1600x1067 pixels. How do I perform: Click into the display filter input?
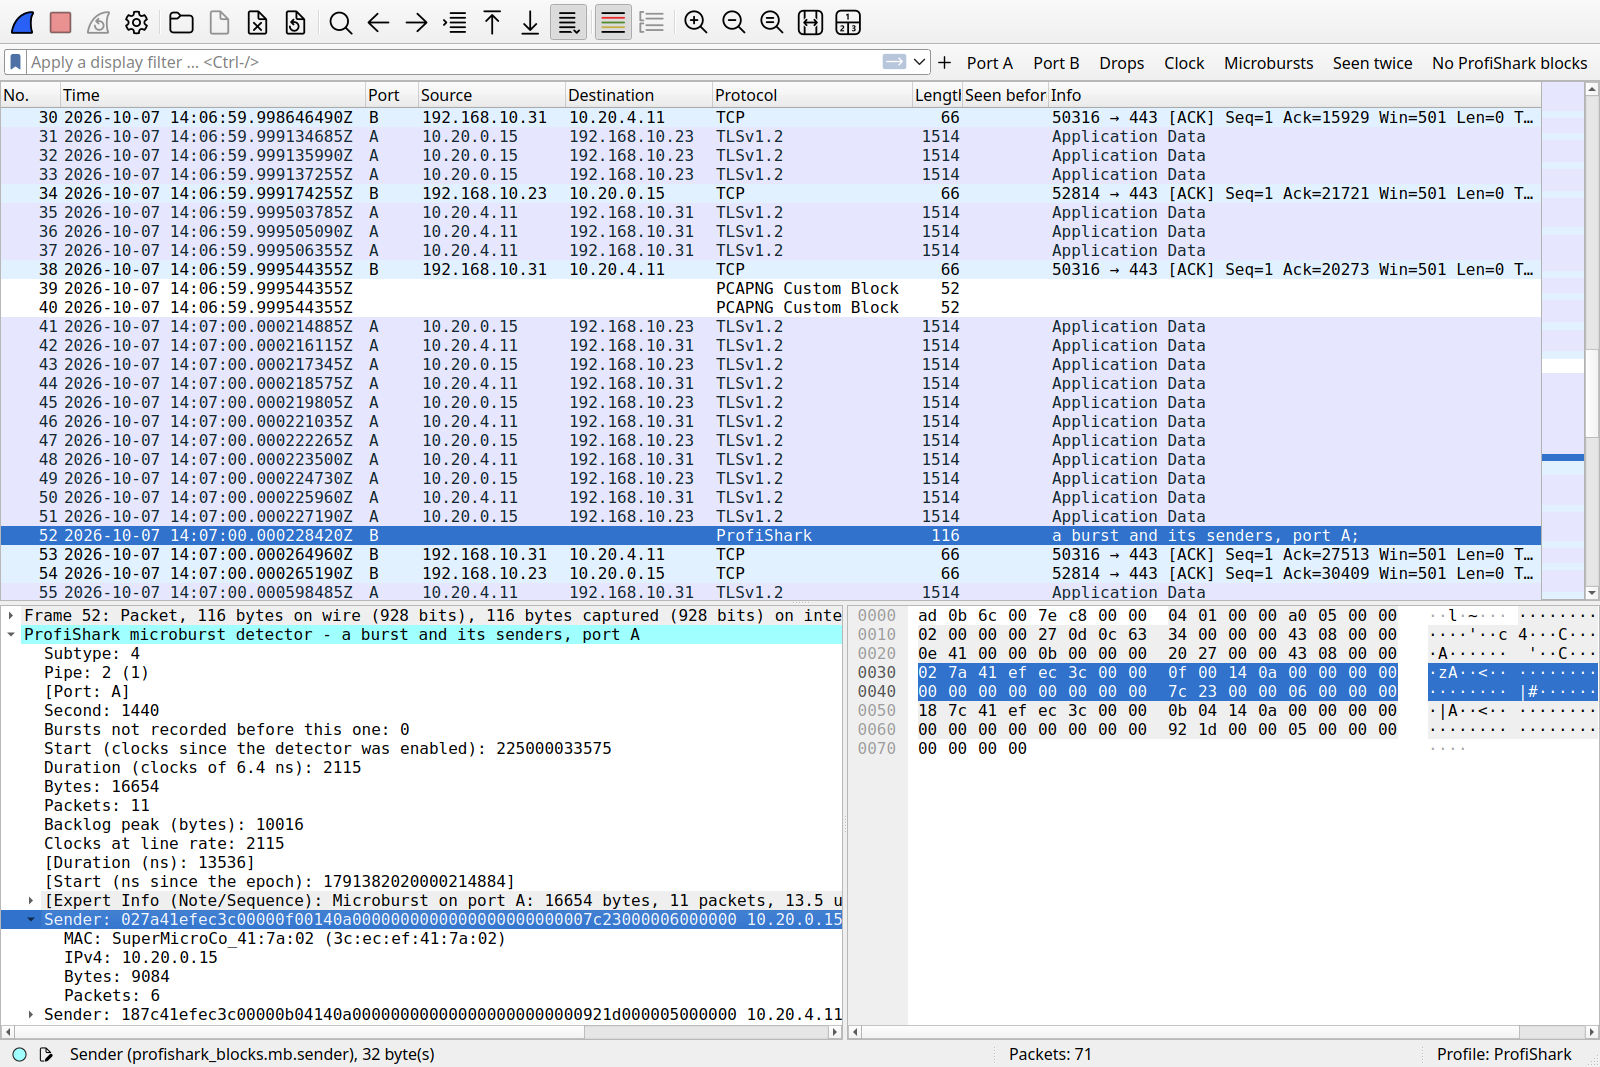coord(454,62)
